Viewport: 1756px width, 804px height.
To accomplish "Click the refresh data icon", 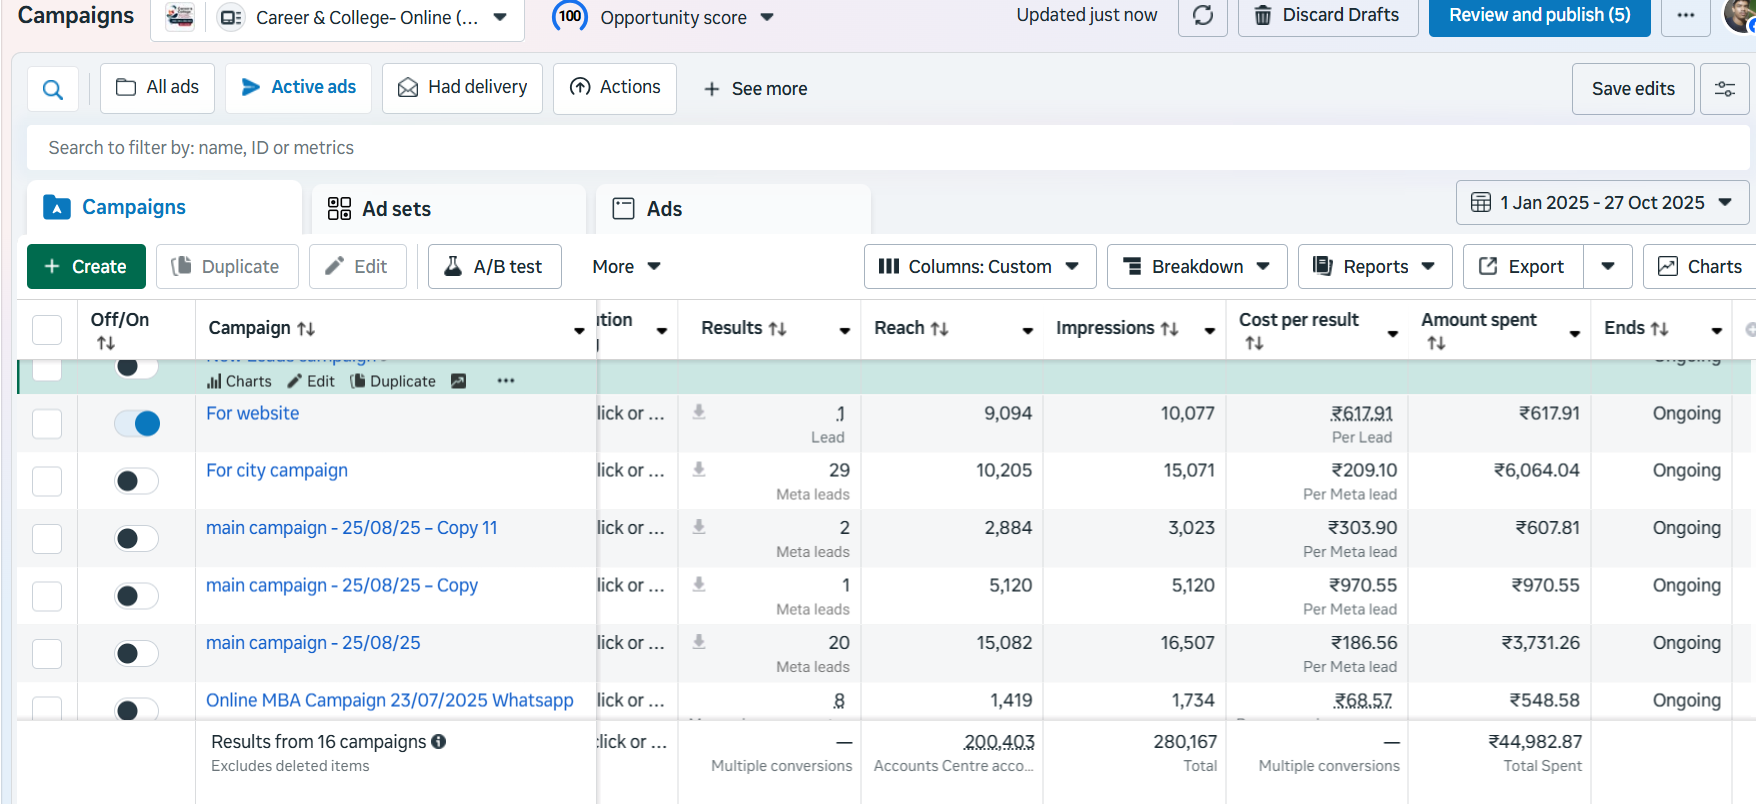I will pyautogui.click(x=1203, y=16).
